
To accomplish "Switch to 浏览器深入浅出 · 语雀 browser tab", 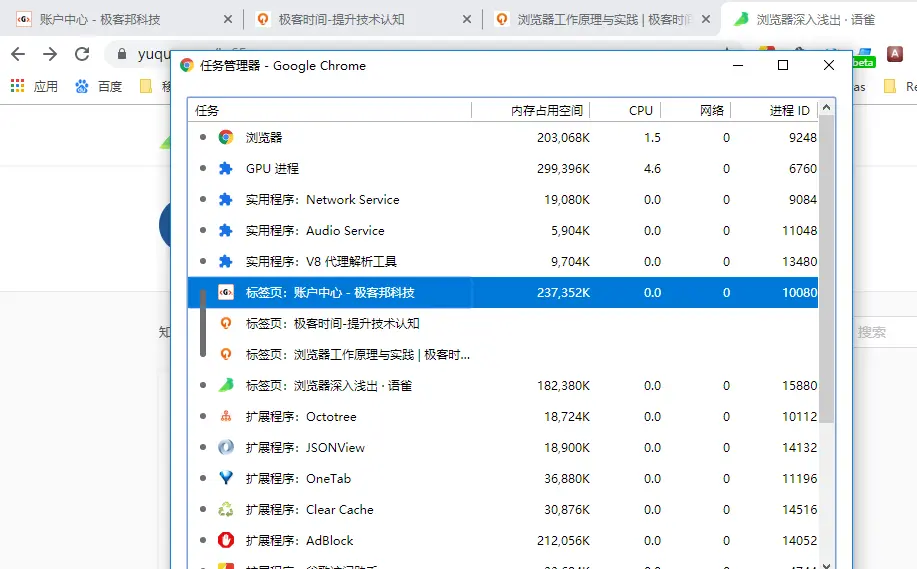I will pyautogui.click(x=819, y=19).
